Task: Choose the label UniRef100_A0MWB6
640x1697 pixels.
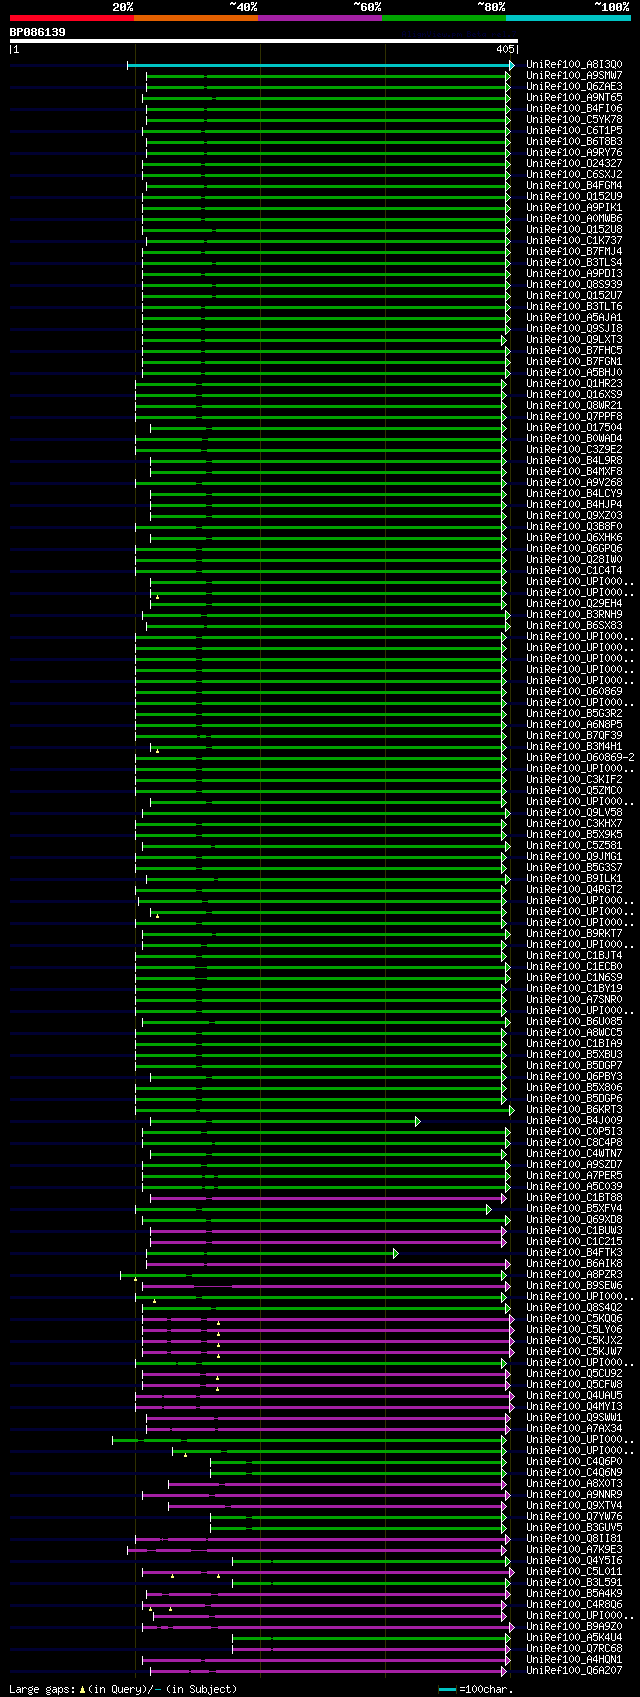Action: [574, 219]
